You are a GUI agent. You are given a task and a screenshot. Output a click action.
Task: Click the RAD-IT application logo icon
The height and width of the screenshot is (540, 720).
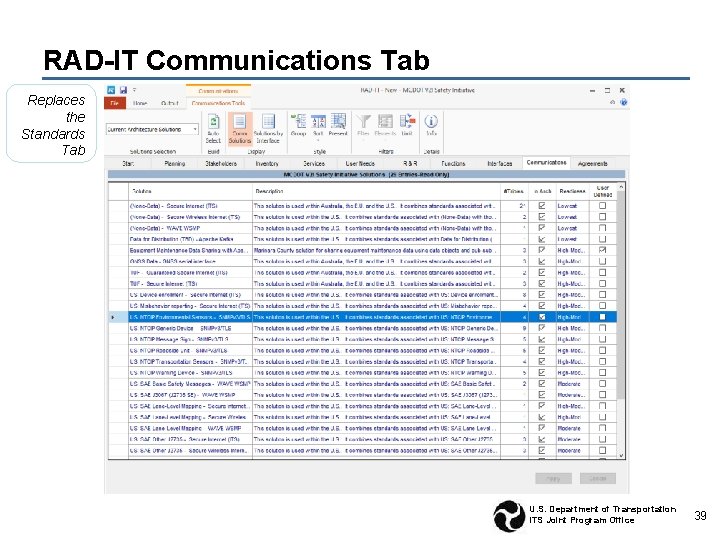(112, 90)
